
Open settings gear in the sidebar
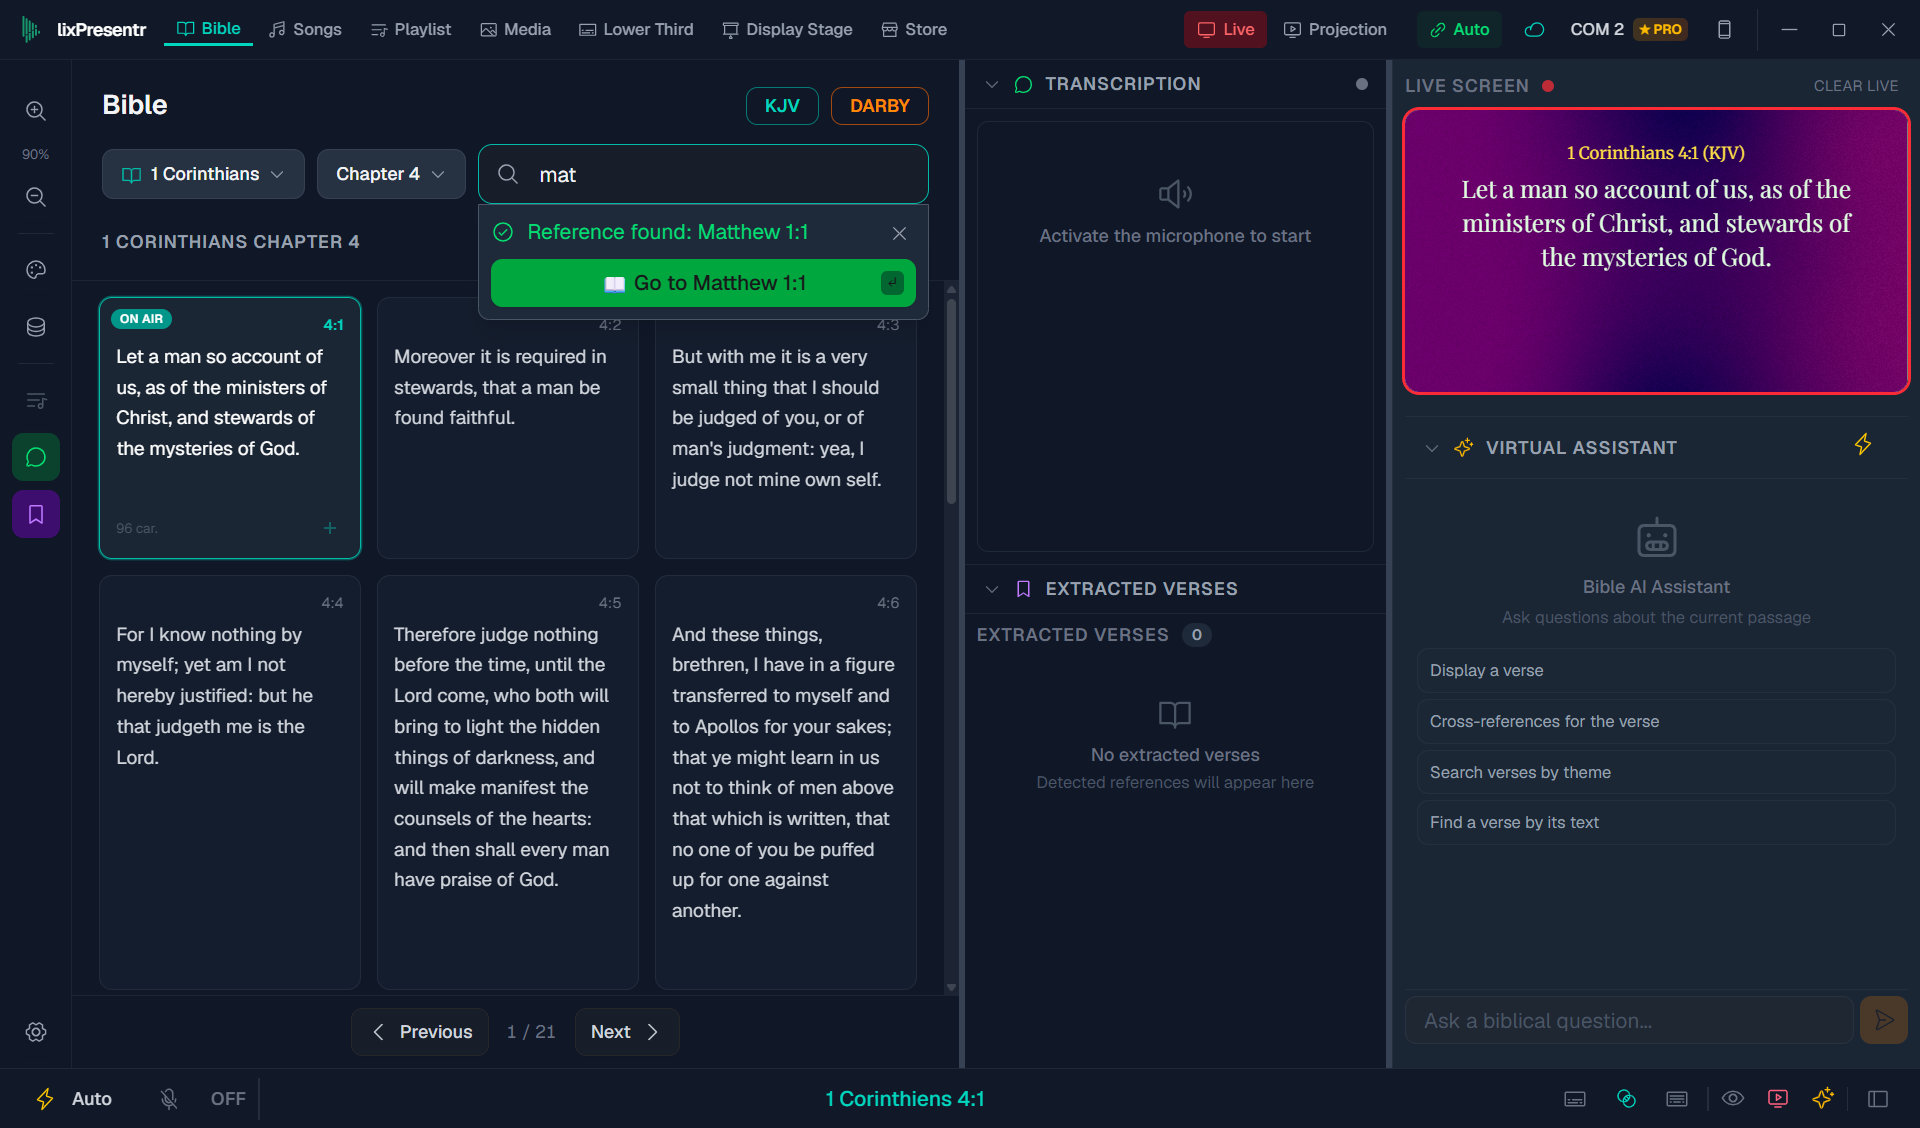coord(36,1032)
